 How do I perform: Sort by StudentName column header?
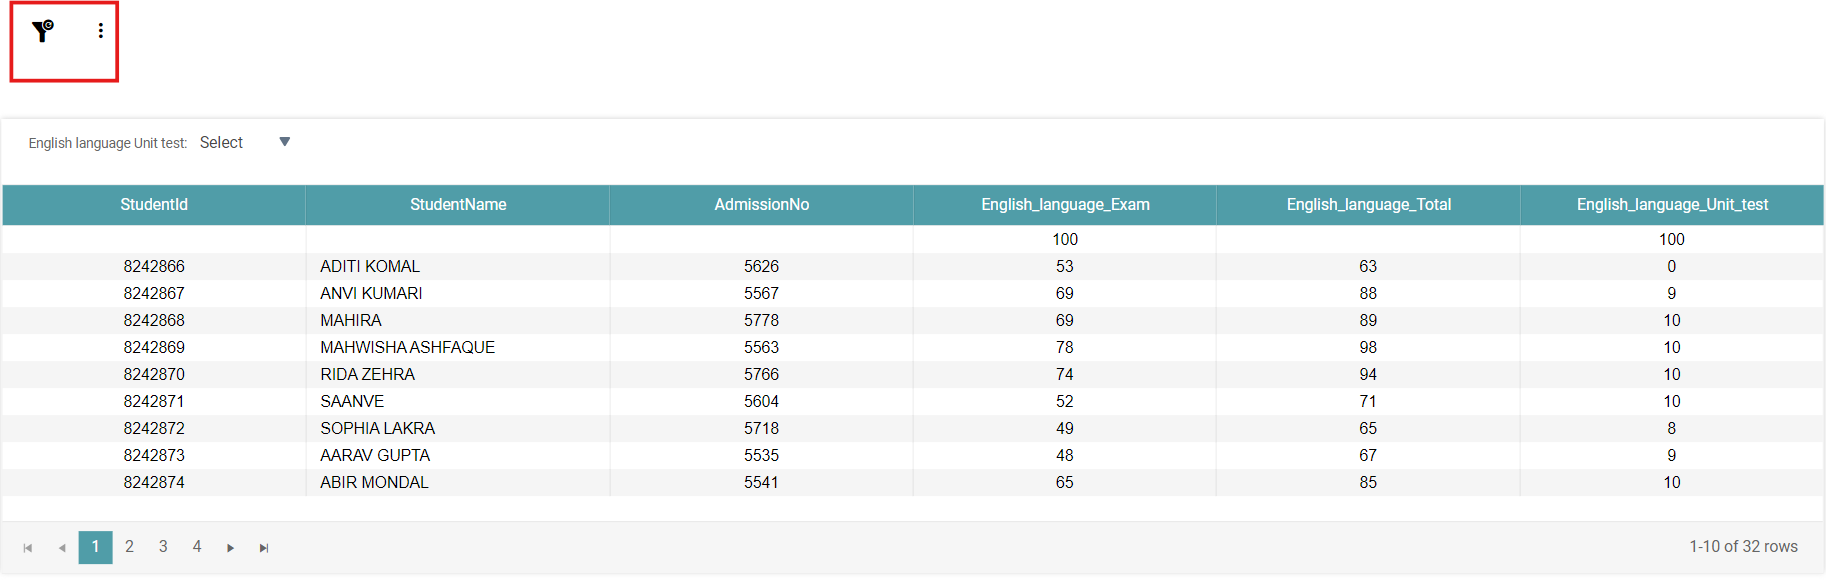(458, 205)
